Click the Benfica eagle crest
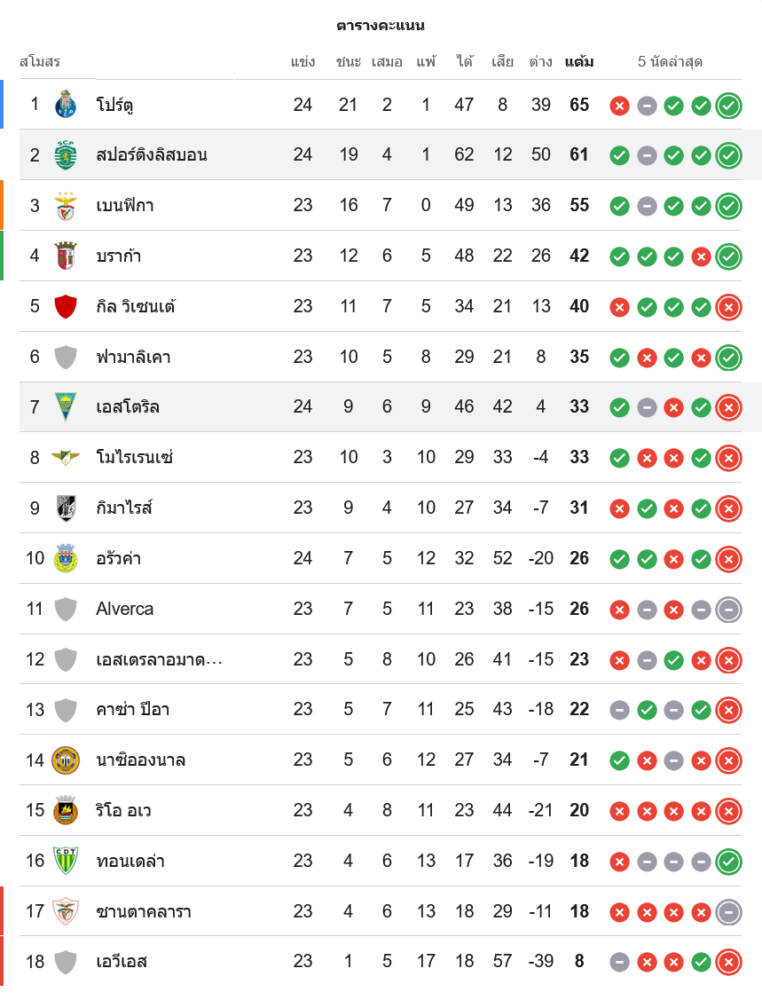Image resolution: width=762 pixels, height=1000 pixels. coord(66,205)
